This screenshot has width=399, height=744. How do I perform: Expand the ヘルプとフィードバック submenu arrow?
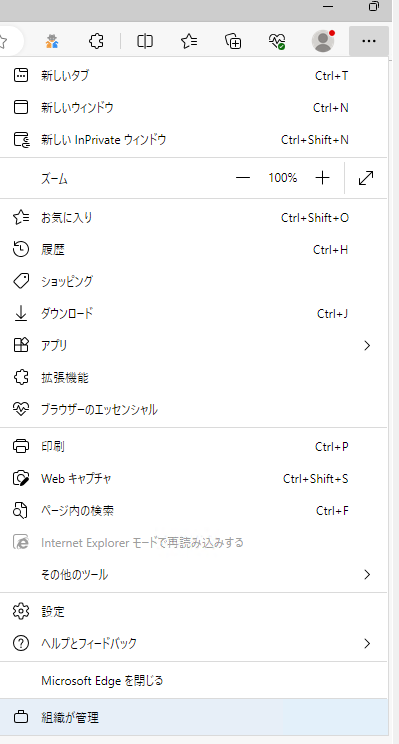coord(366,643)
